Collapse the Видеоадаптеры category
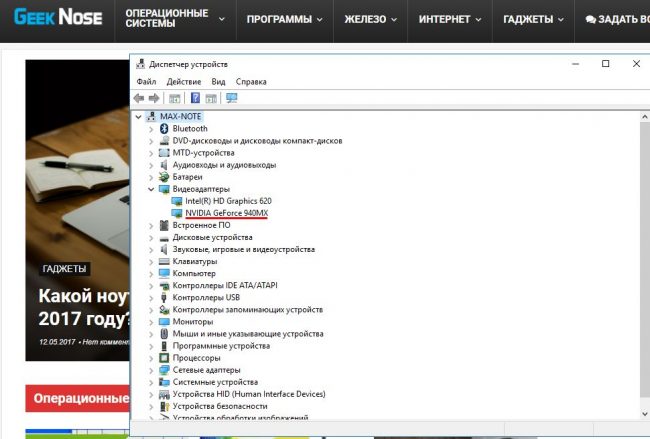 point(151,189)
